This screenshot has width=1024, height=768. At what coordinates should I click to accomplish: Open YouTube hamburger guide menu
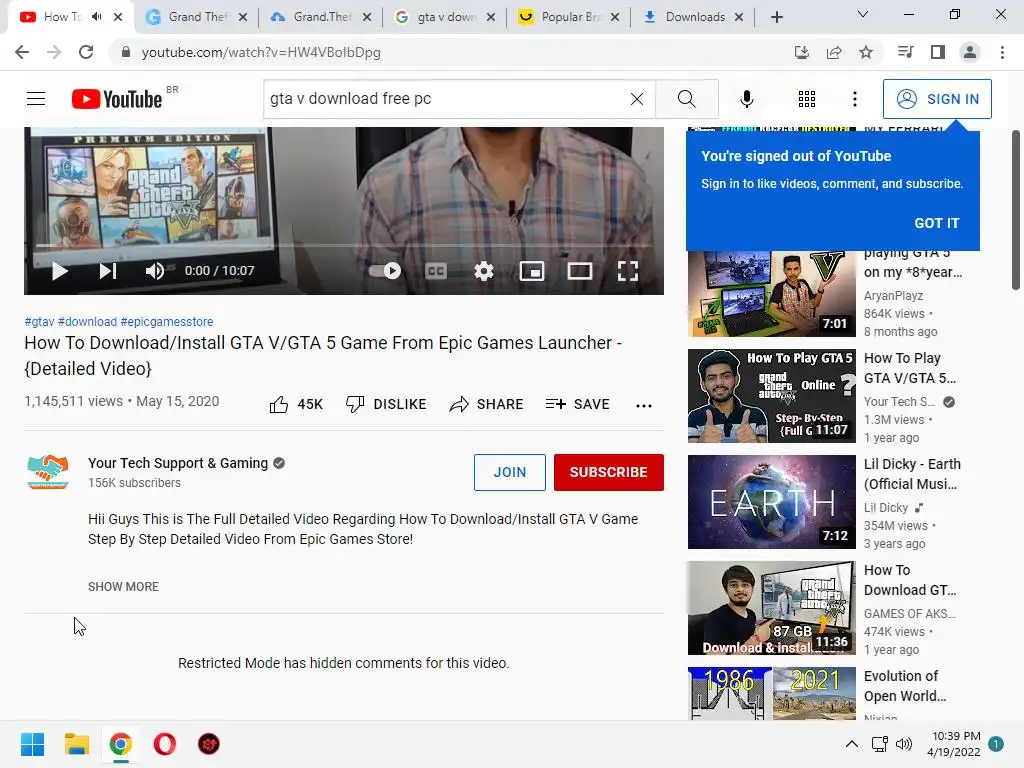(x=36, y=99)
